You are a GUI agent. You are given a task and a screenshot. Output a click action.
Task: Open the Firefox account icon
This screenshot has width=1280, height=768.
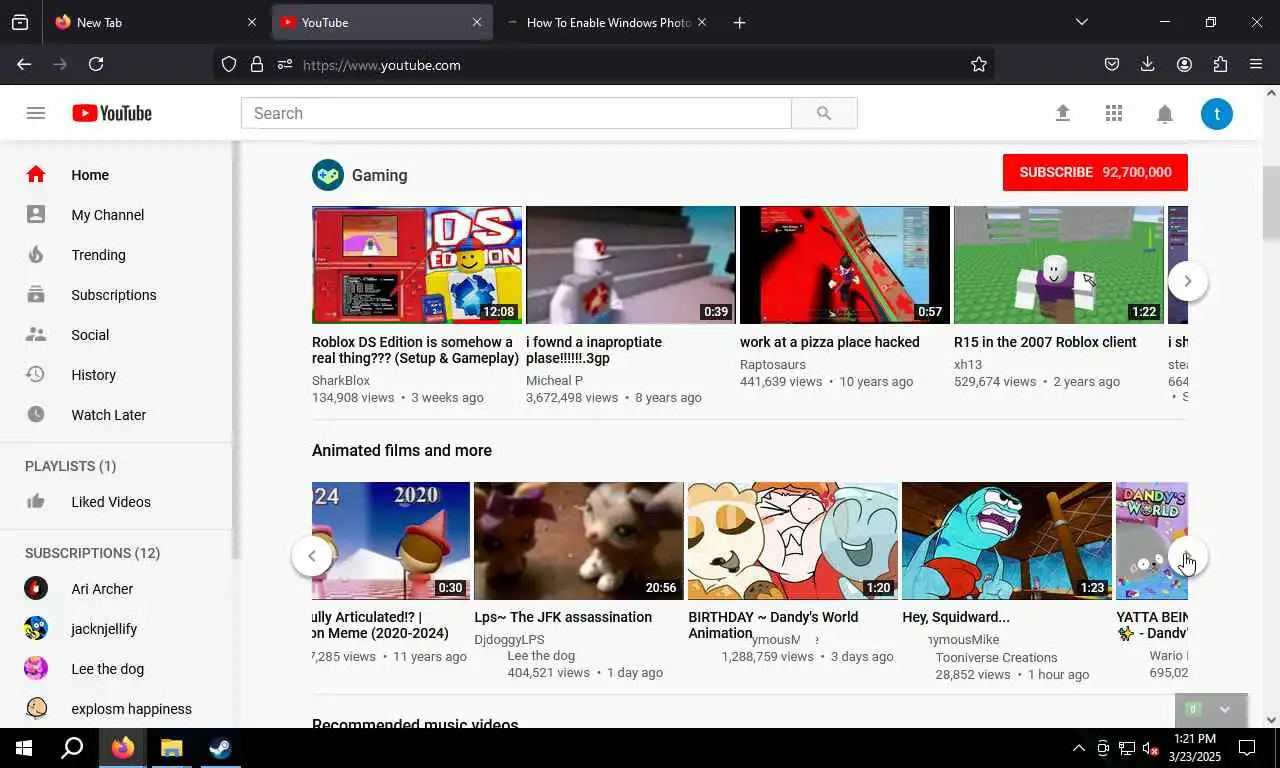[1184, 64]
